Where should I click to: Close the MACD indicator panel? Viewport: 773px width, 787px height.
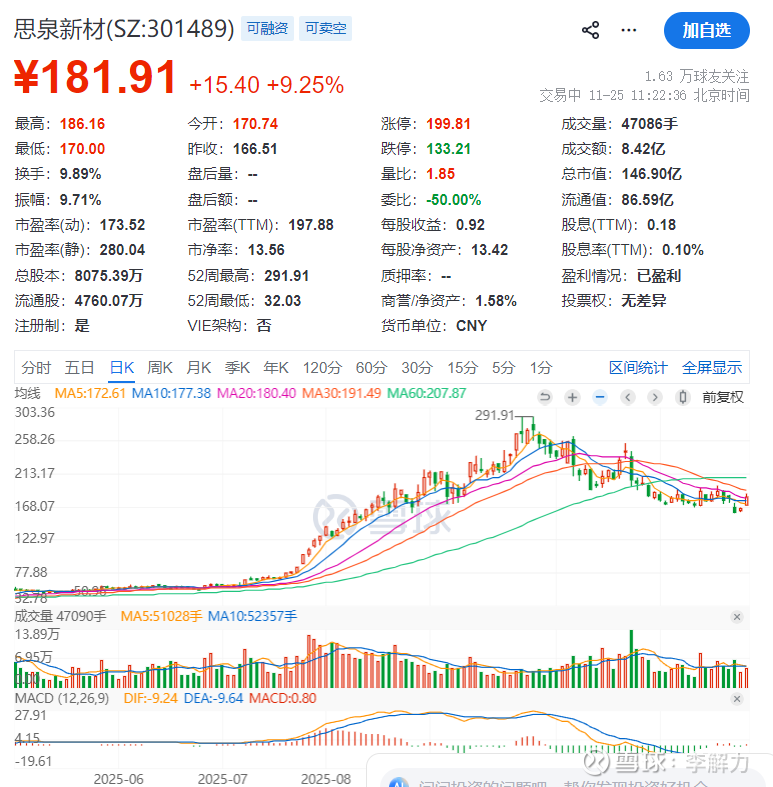(x=737, y=699)
